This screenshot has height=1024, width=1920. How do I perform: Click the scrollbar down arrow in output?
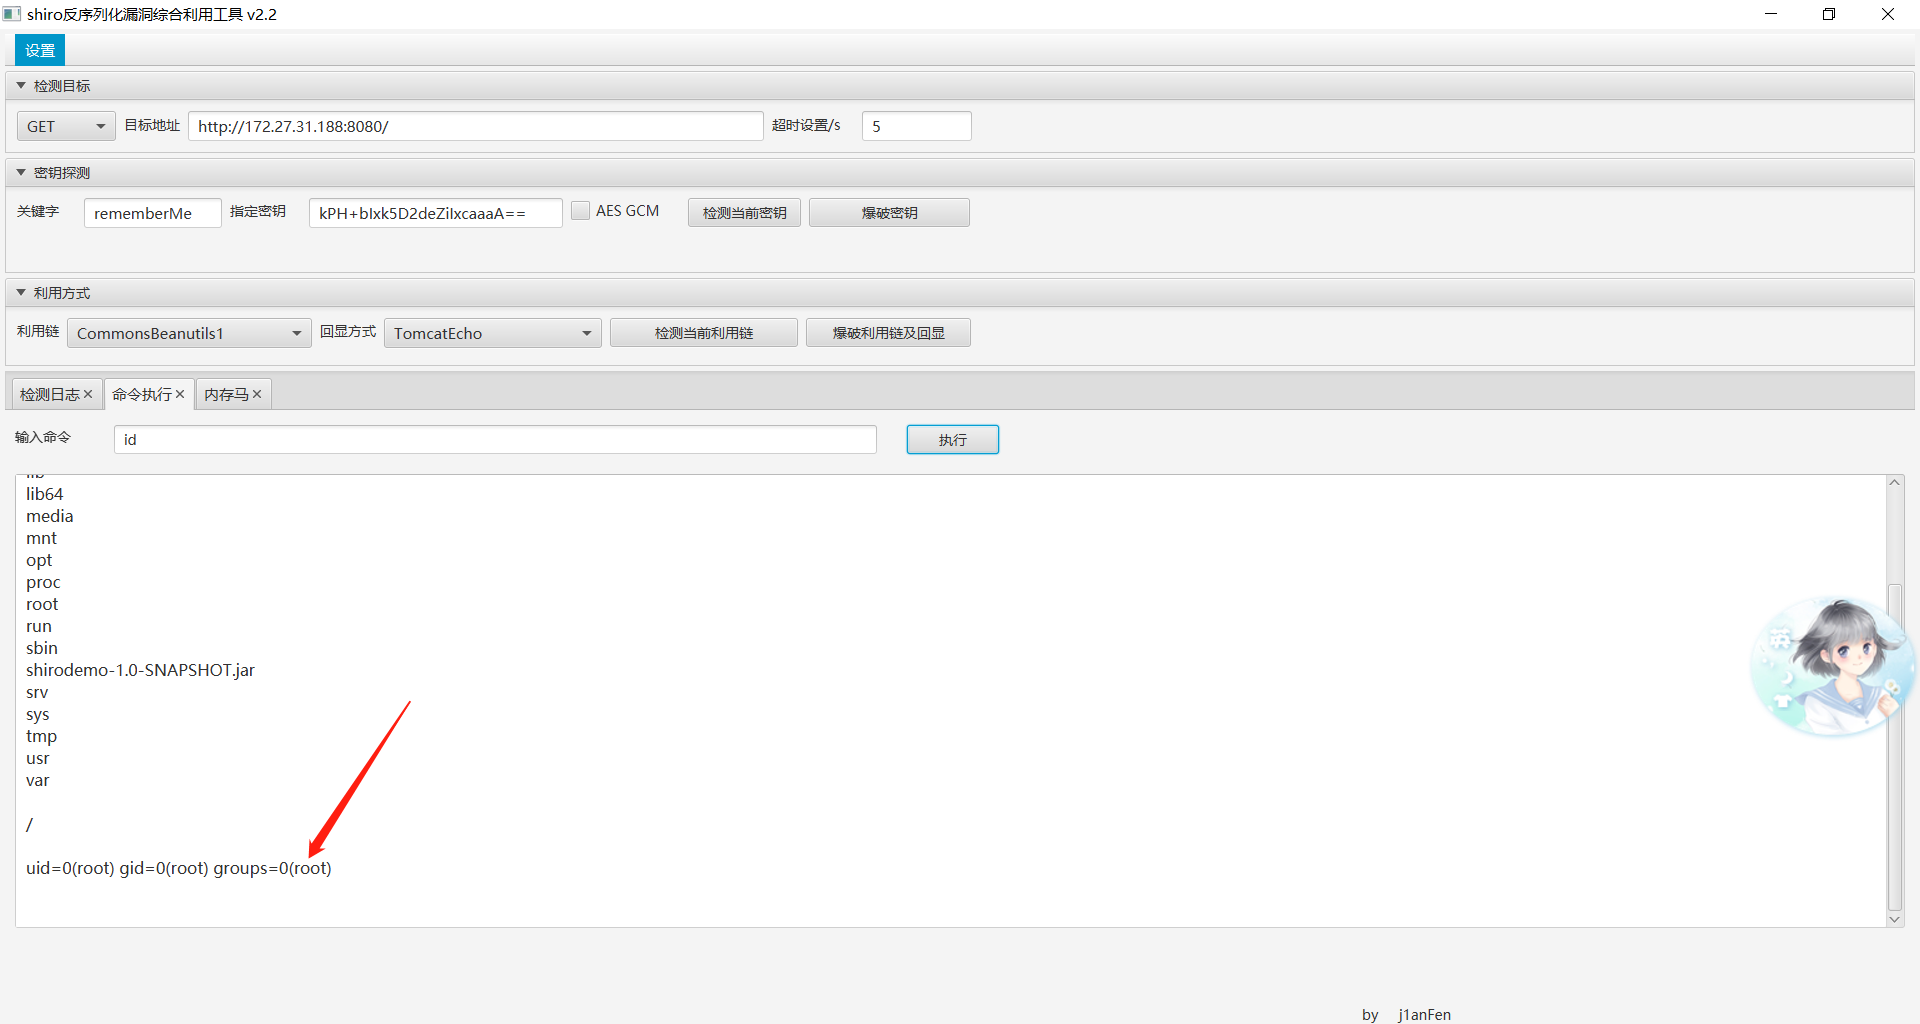point(1894,919)
